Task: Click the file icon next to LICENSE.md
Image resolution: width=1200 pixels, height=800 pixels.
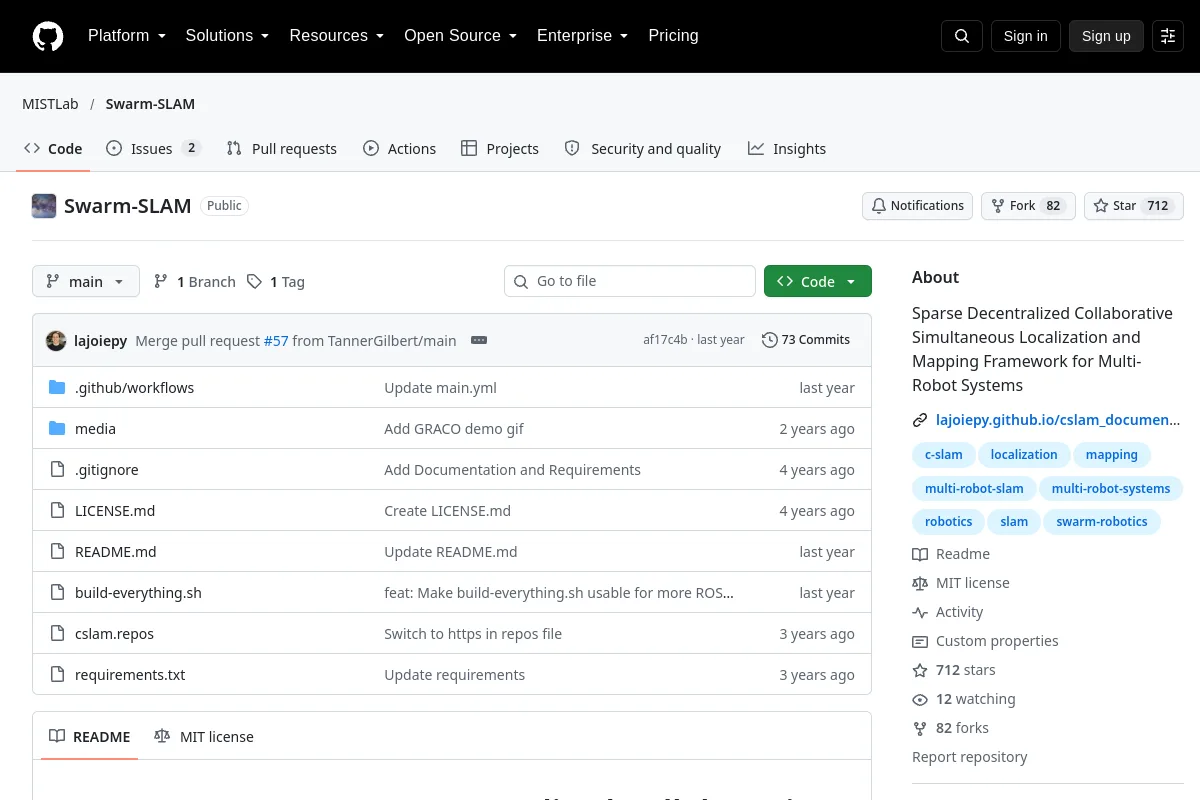Action: coord(57,511)
